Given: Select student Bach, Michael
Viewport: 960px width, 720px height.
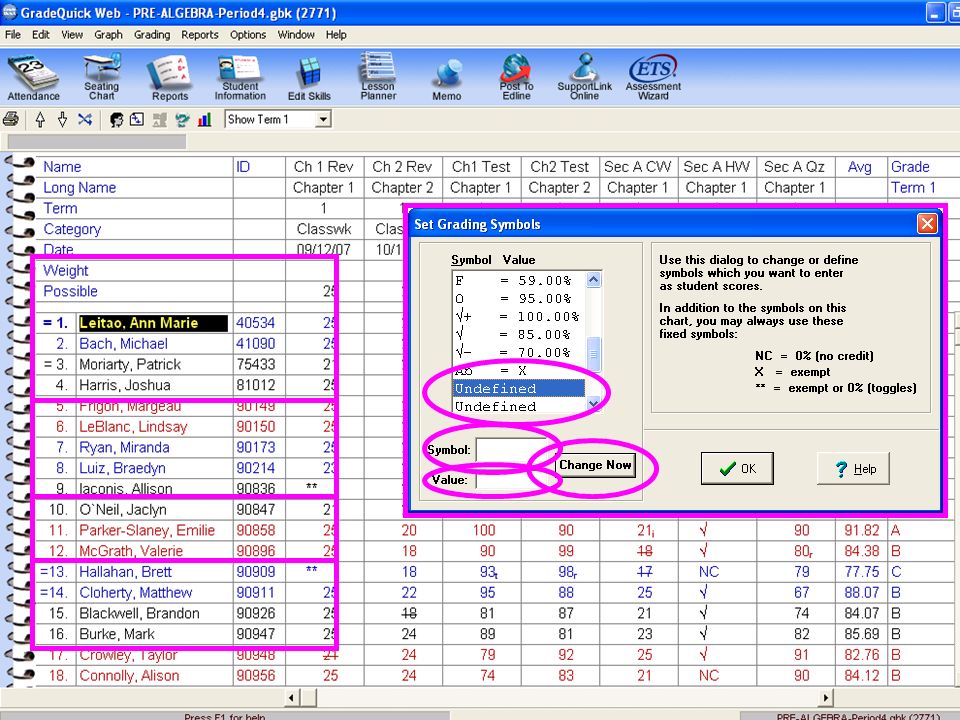Looking at the screenshot, I should pos(124,343).
